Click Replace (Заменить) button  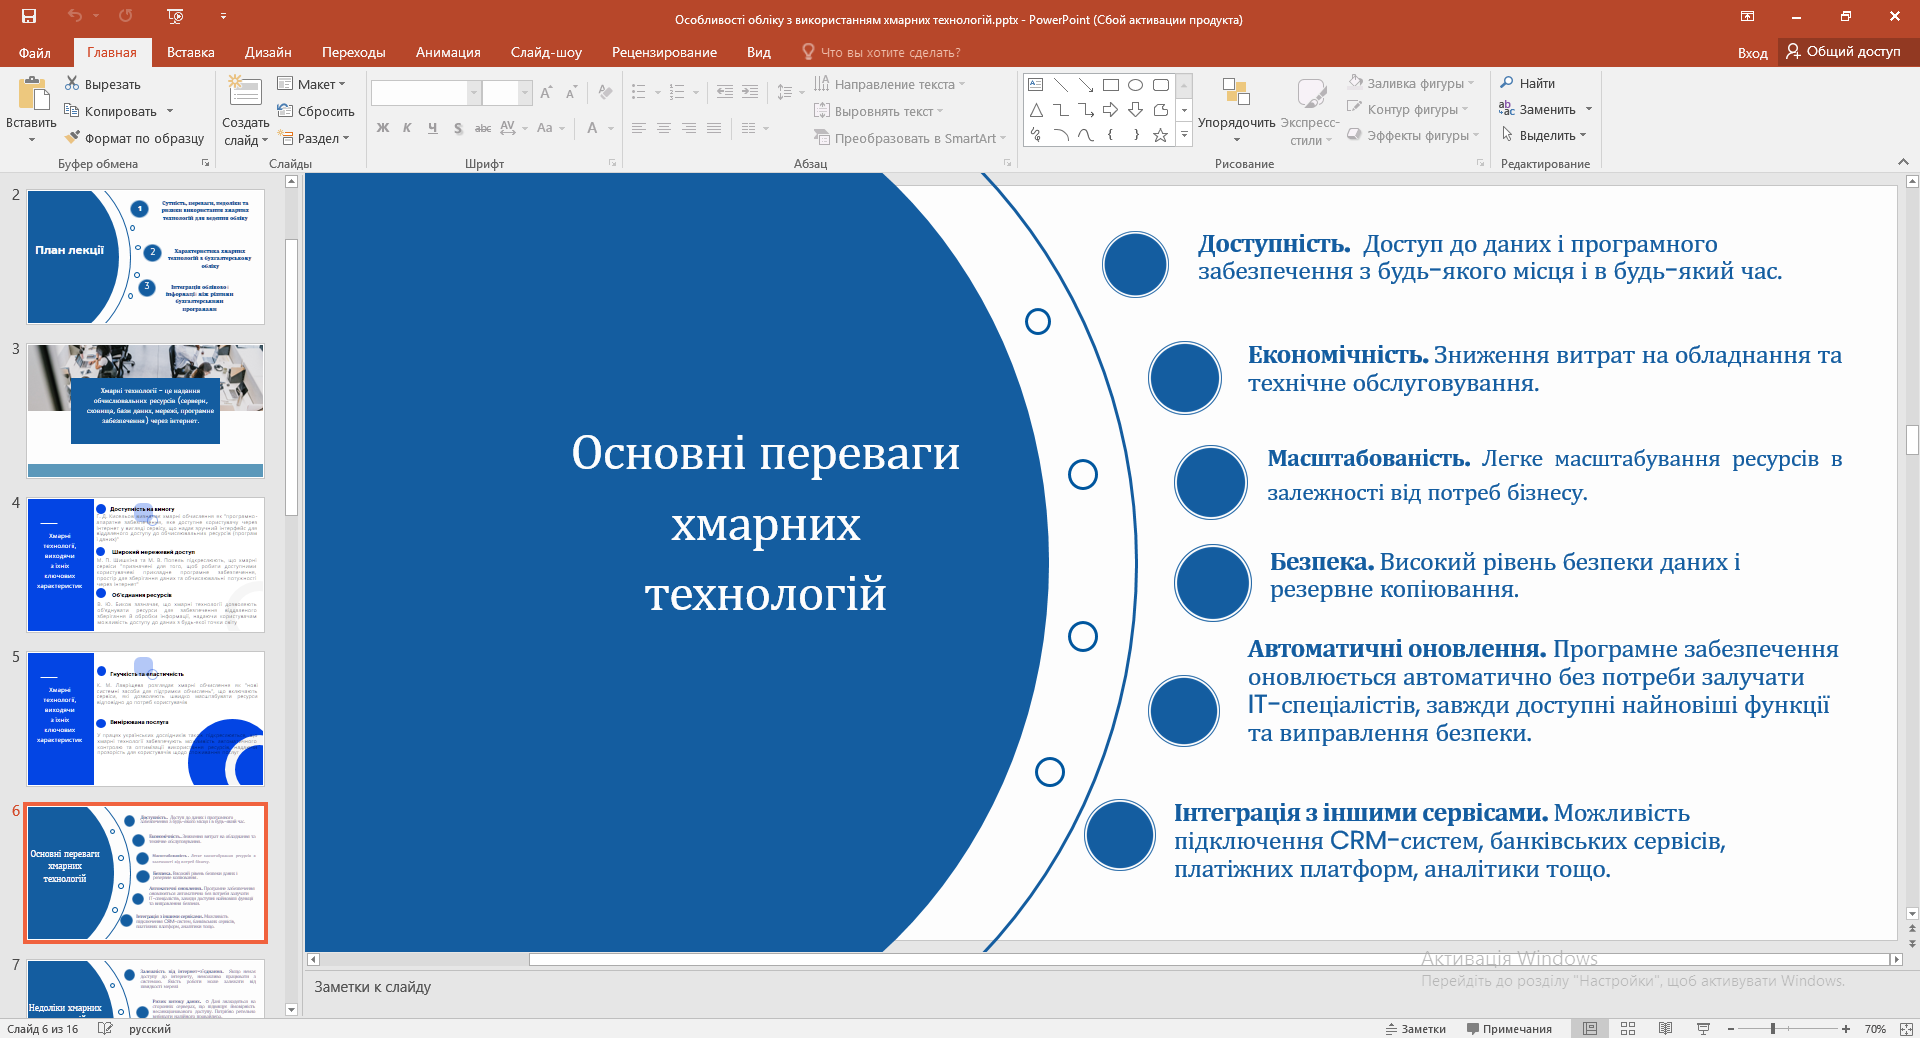click(1538, 109)
